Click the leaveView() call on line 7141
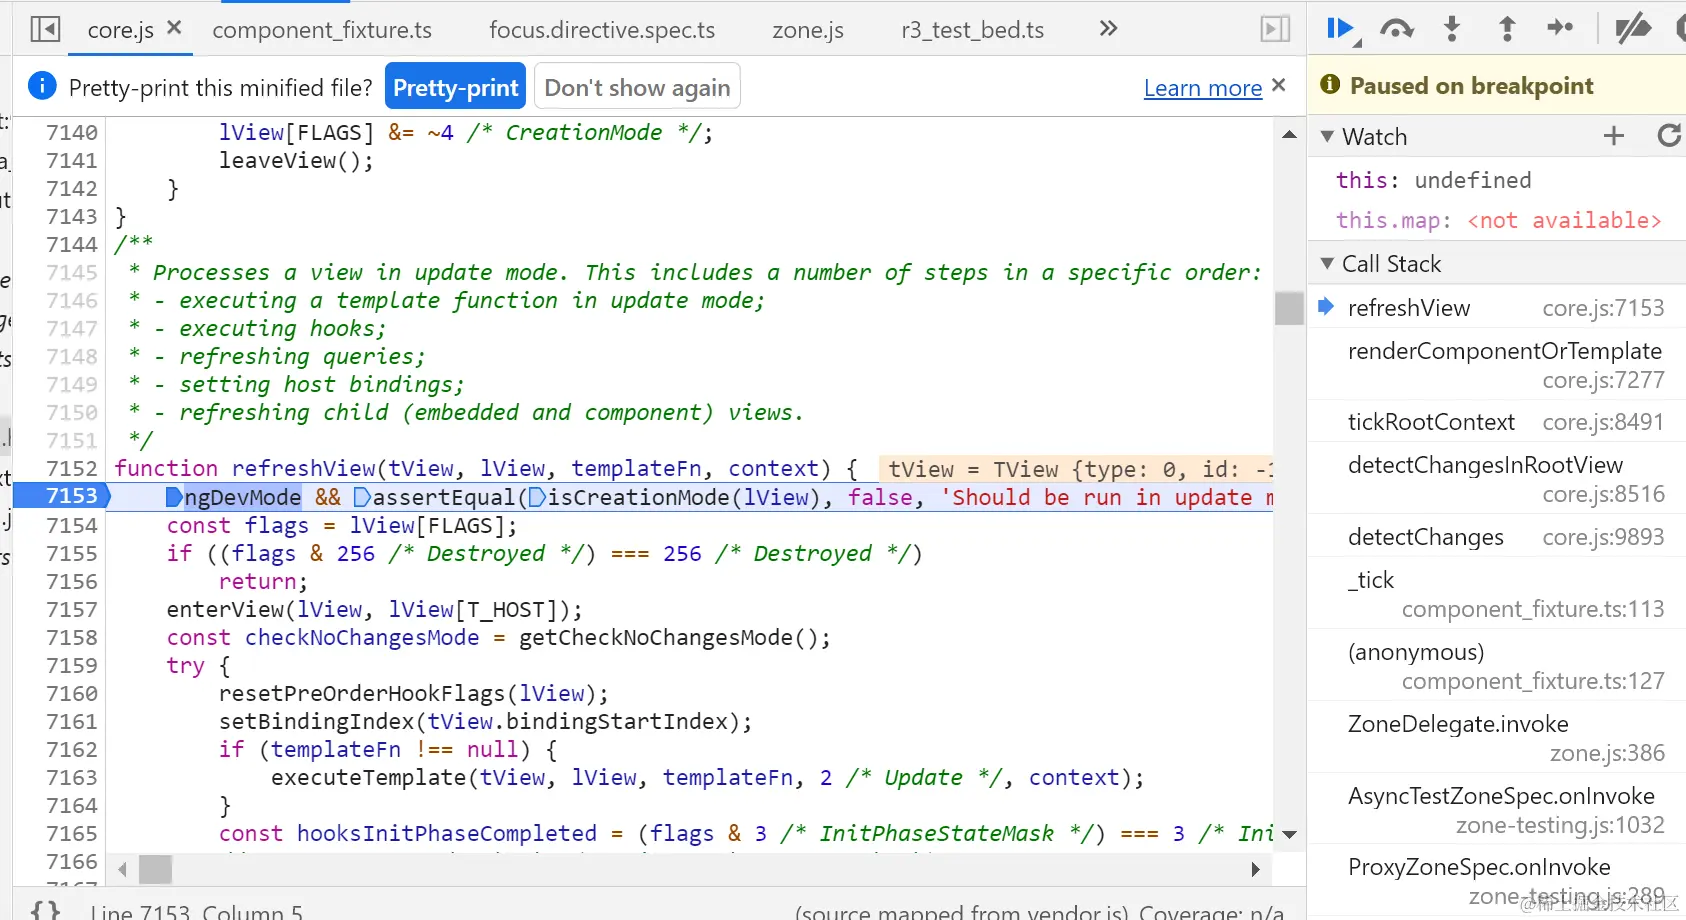Screen dimensions: 1686x920 tap(296, 160)
